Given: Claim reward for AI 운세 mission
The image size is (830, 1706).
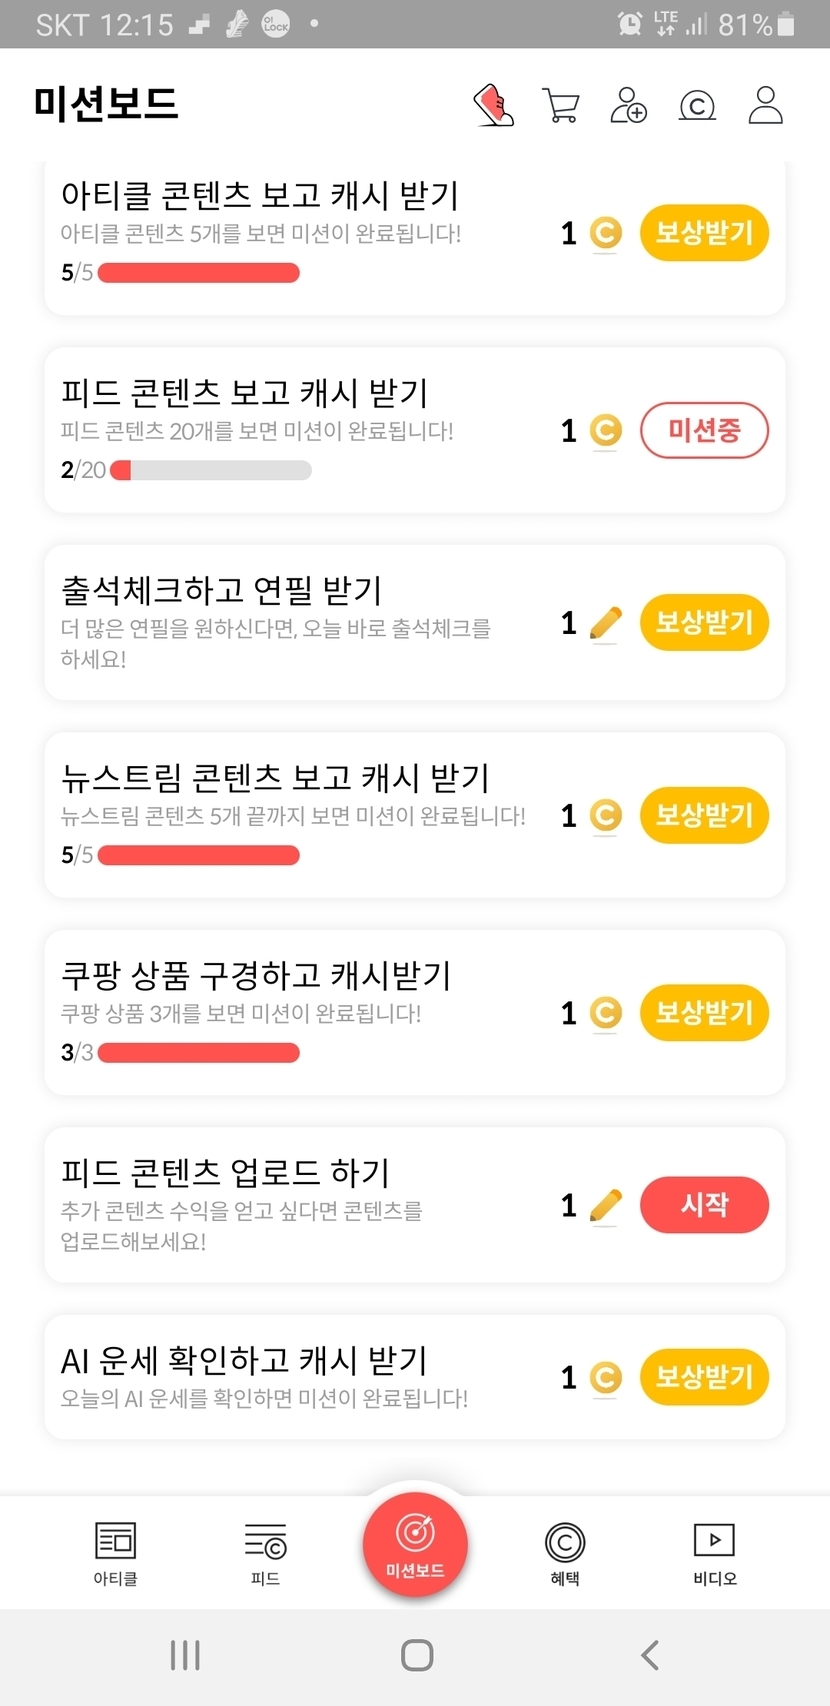Looking at the screenshot, I should 704,1378.
